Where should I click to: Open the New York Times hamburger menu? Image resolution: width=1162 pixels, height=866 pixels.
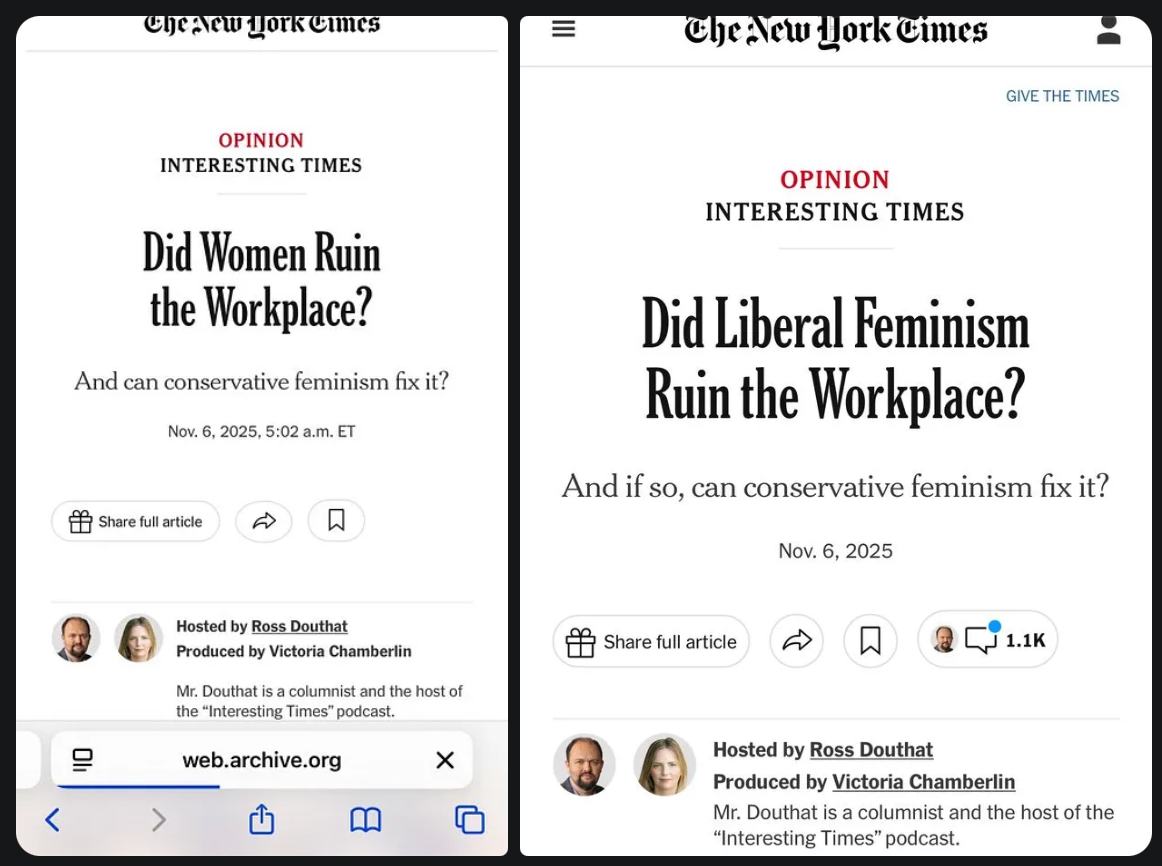tap(563, 29)
